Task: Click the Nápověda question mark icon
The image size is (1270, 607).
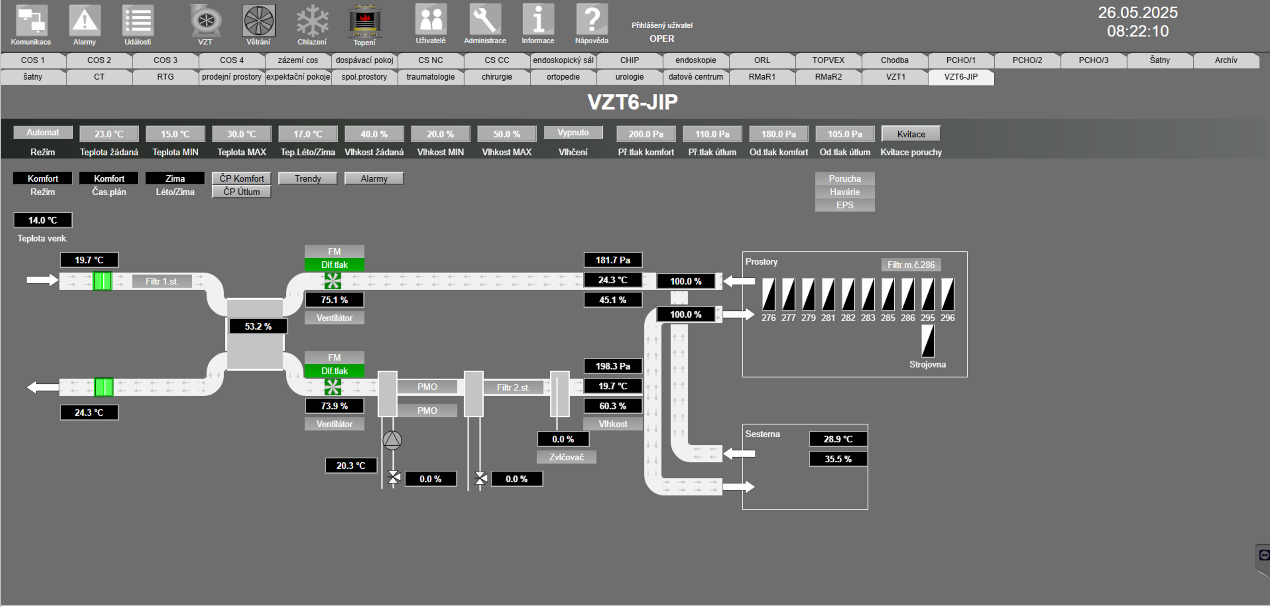Action: pyautogui.click(x=591, y=20)
